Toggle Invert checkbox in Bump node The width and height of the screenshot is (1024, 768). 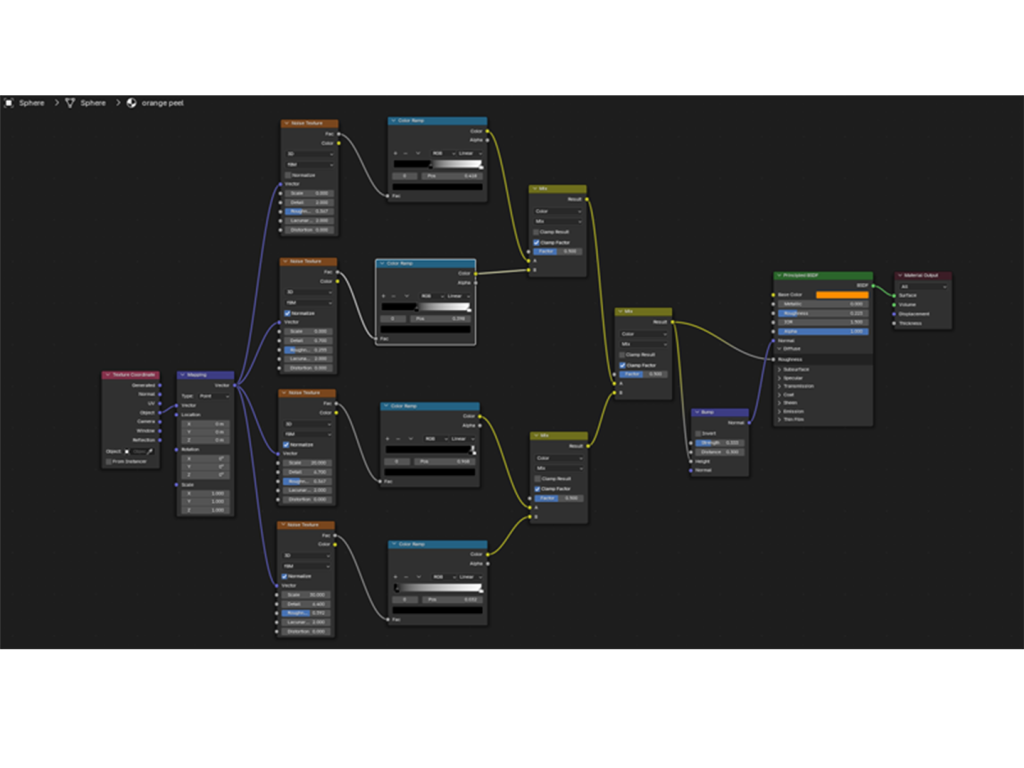coord(699,433)
